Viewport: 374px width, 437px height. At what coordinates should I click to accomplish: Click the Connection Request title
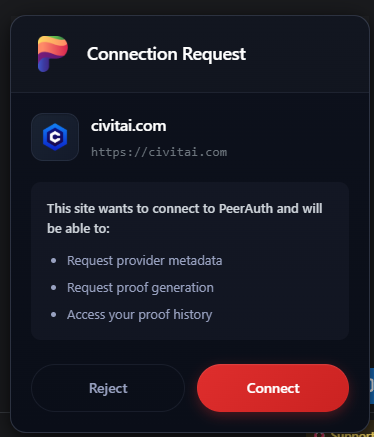166,54
